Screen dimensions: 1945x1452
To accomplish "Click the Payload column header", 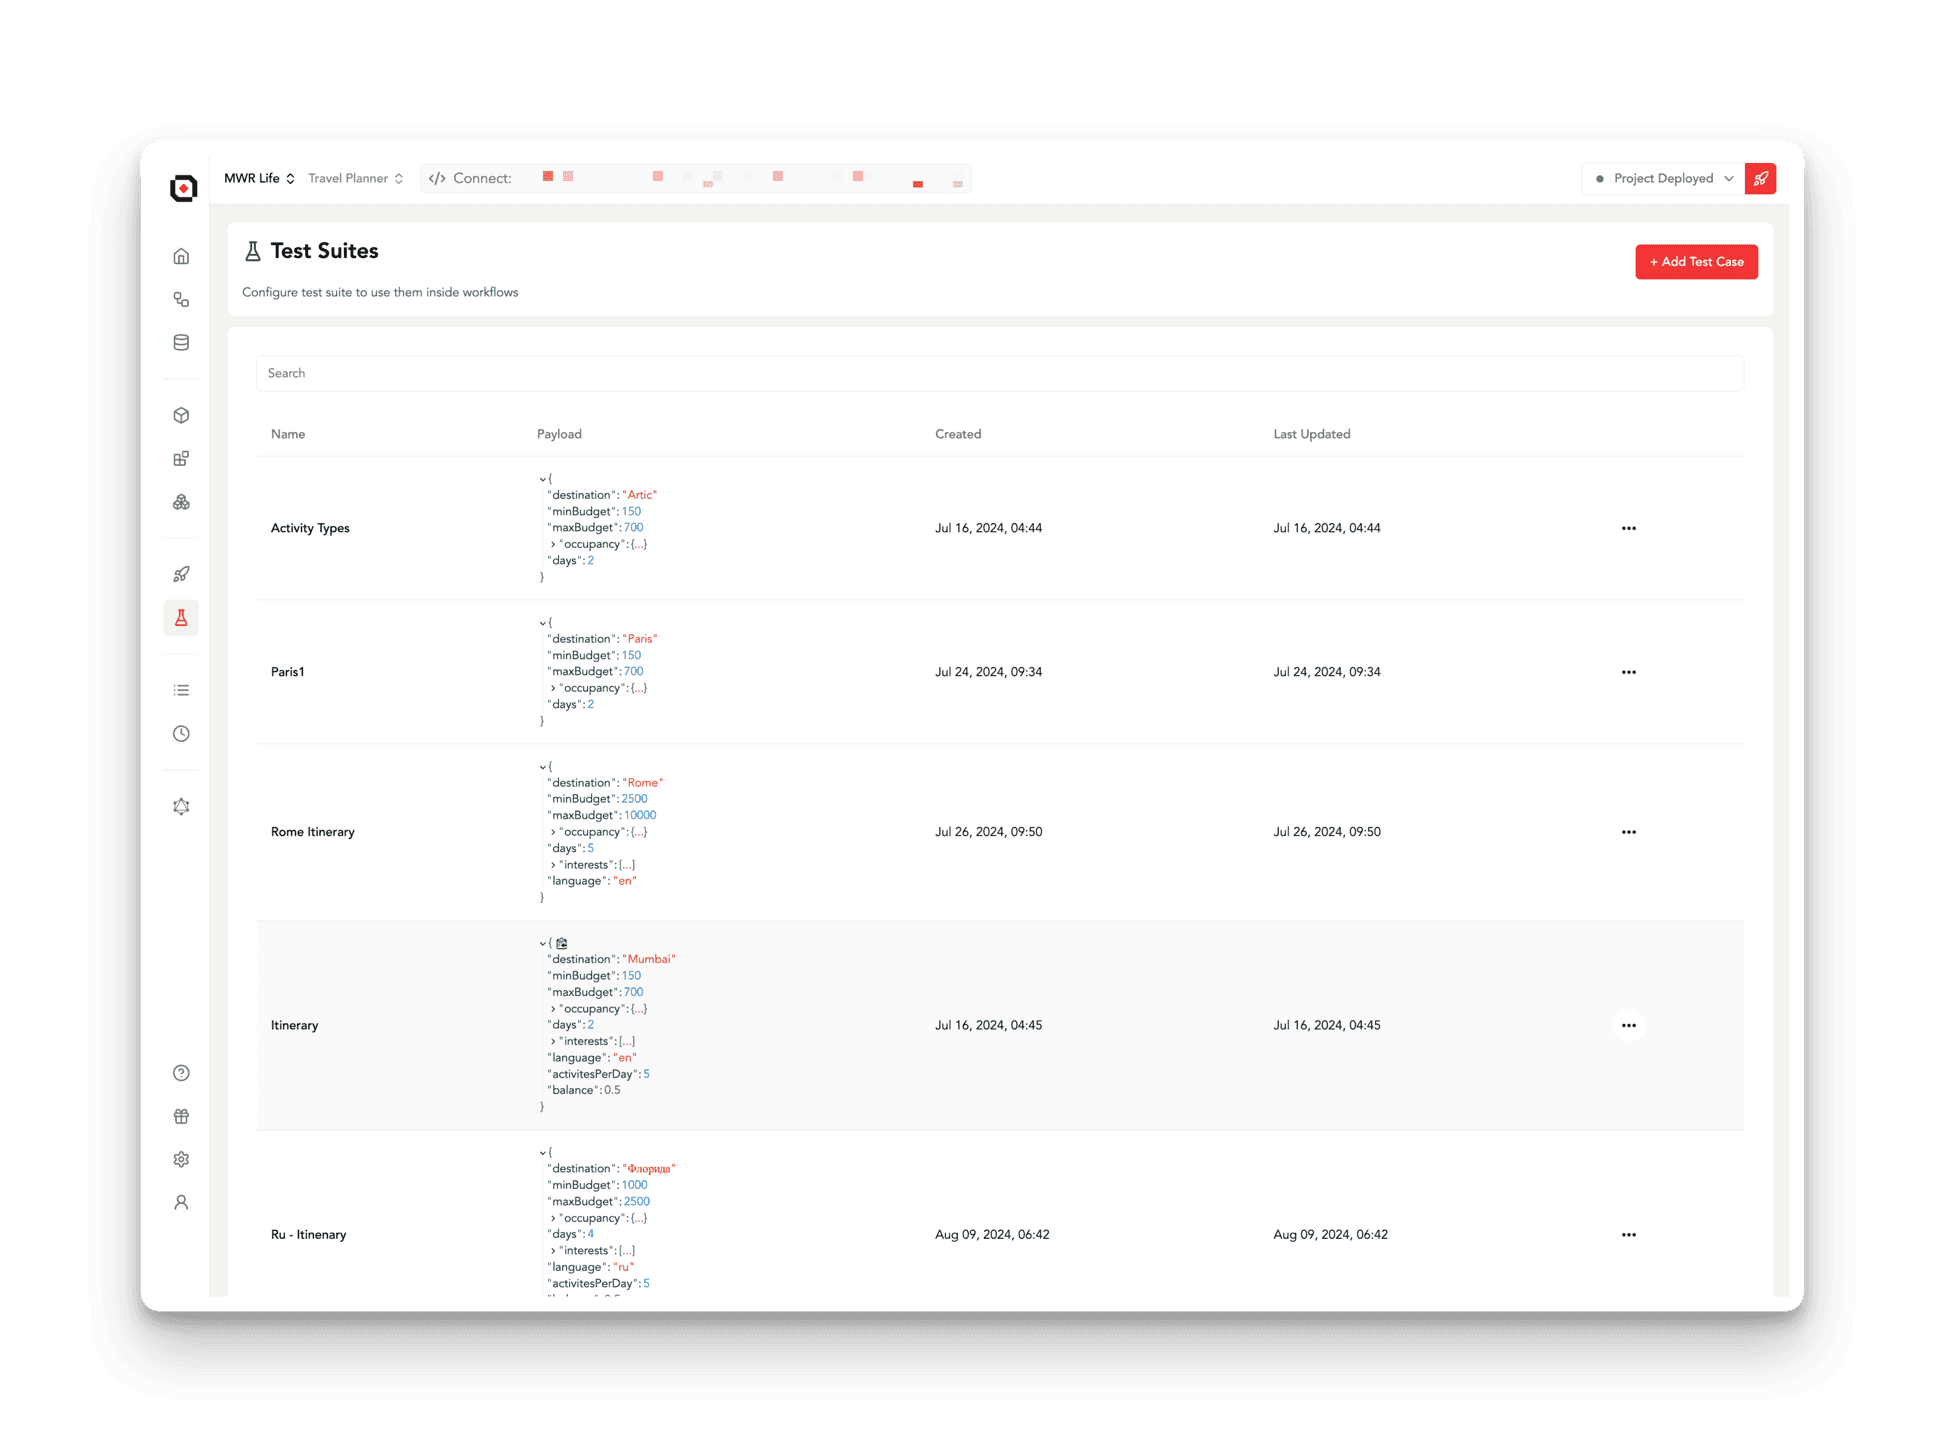I will click(x=559, y=434).
